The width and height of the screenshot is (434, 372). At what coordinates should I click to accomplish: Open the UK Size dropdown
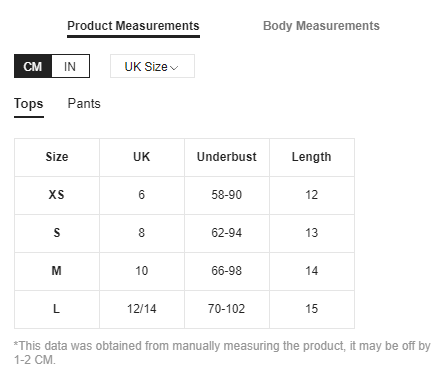pos(152,66)
